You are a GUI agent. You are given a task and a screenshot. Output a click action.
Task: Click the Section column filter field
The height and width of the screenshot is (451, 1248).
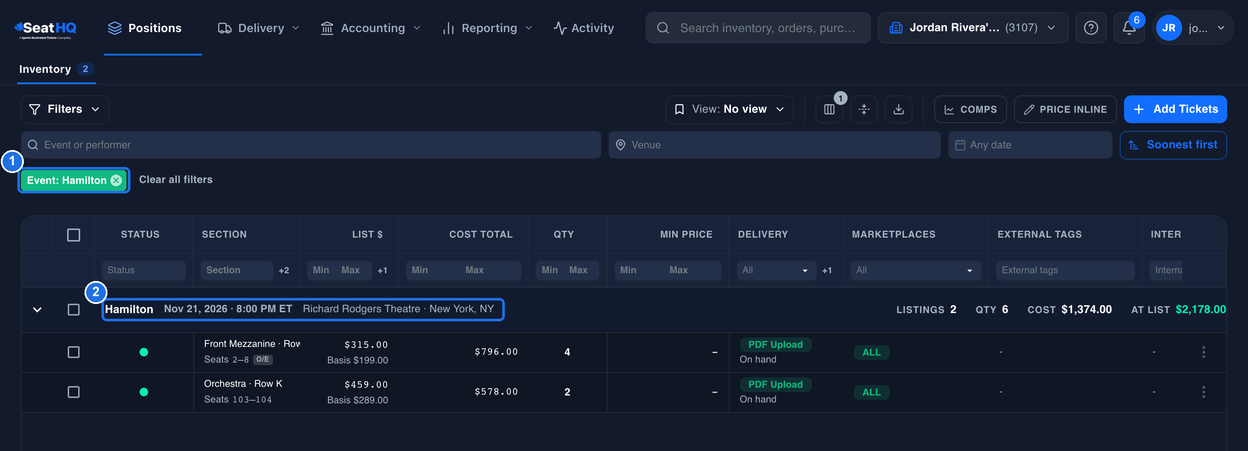pos(237,270)
